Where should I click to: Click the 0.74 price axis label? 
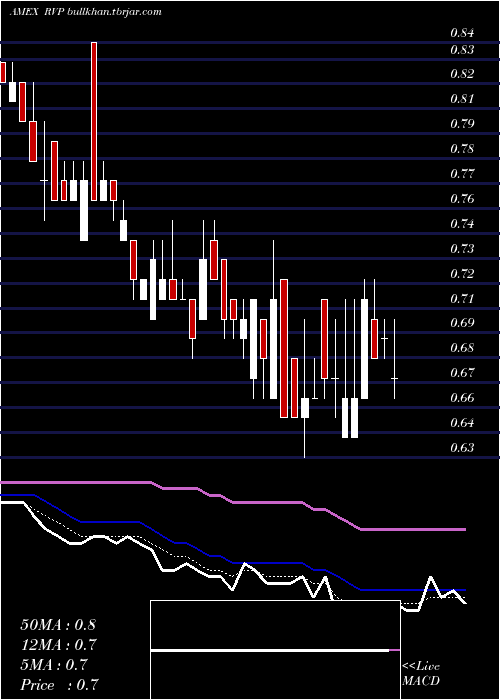pyautogui.click(x=462, y=224)
